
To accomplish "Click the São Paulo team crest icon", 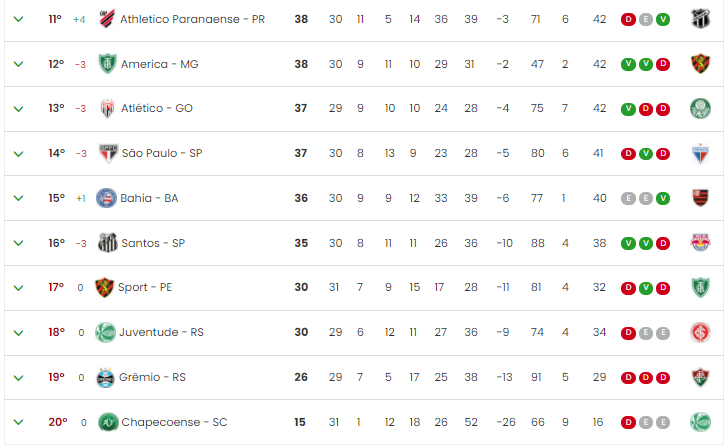I will coord(108,153).
